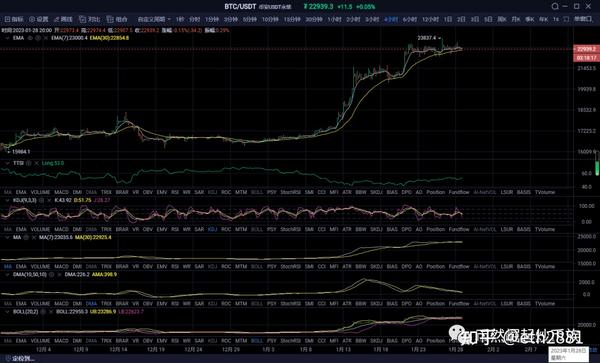The height and width of the screenshot is (363, 600).
Task: Remove the KDJ indicator with its X icon
Action: tap(49, 200)
